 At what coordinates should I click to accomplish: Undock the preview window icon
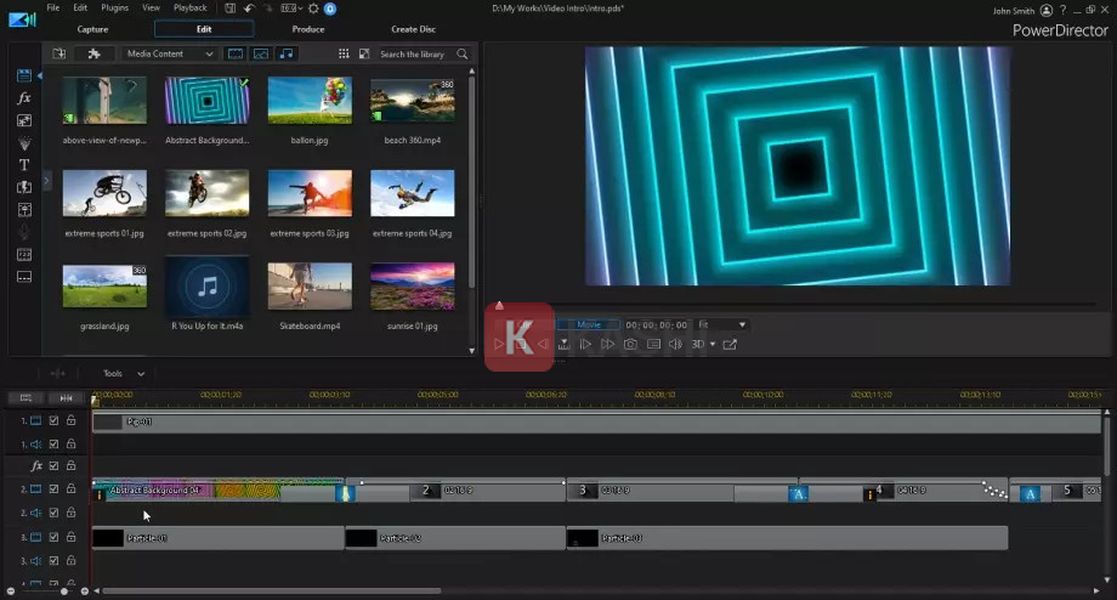[730, 344]
